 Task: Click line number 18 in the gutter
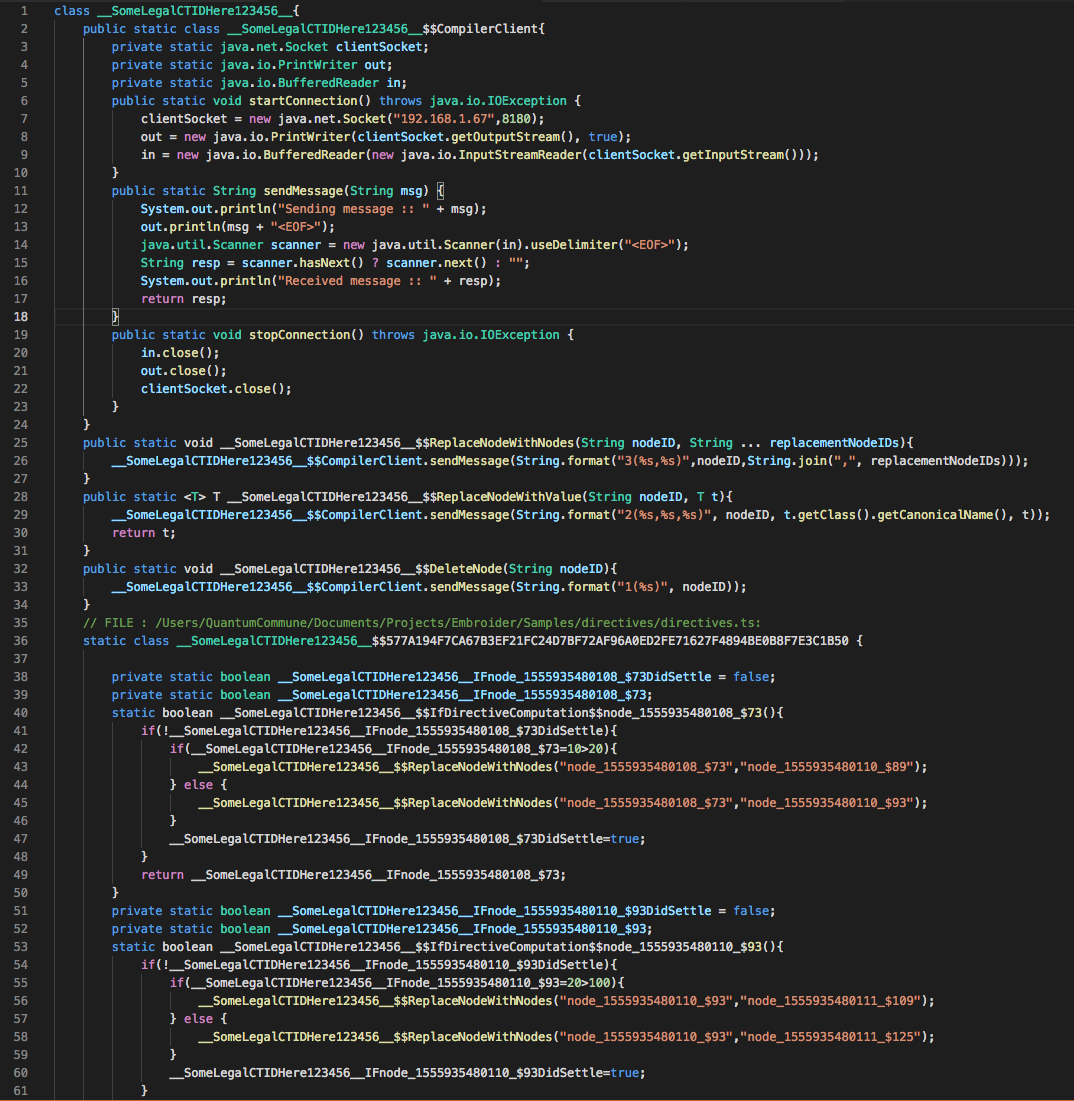21,316
